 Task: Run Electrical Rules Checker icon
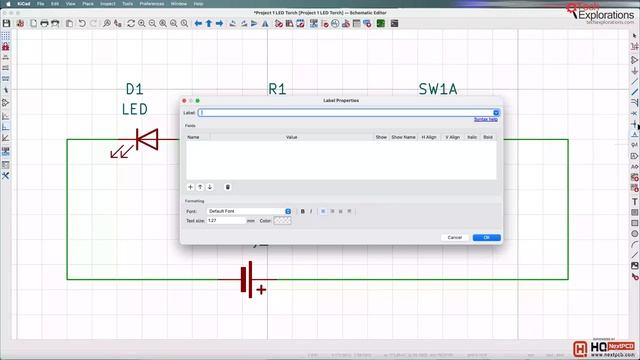click(325, 24)
